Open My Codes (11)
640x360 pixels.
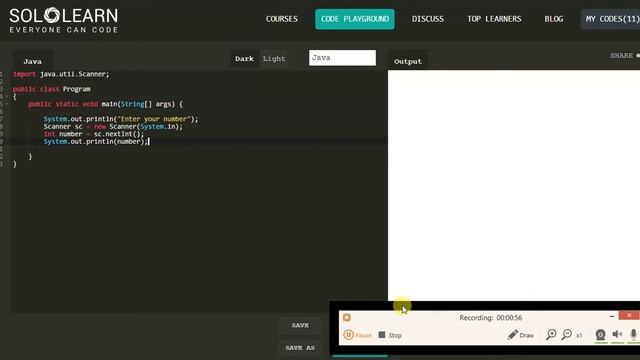(x=611, y=19)
